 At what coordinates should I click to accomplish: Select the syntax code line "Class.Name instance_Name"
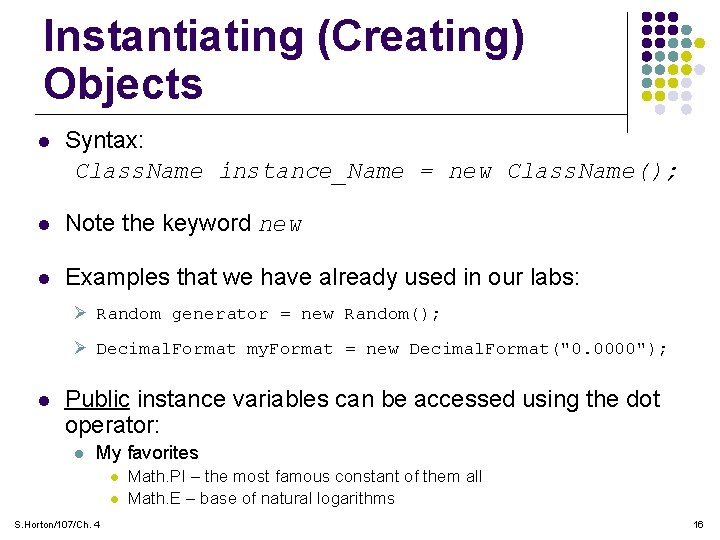coord(377,172)
